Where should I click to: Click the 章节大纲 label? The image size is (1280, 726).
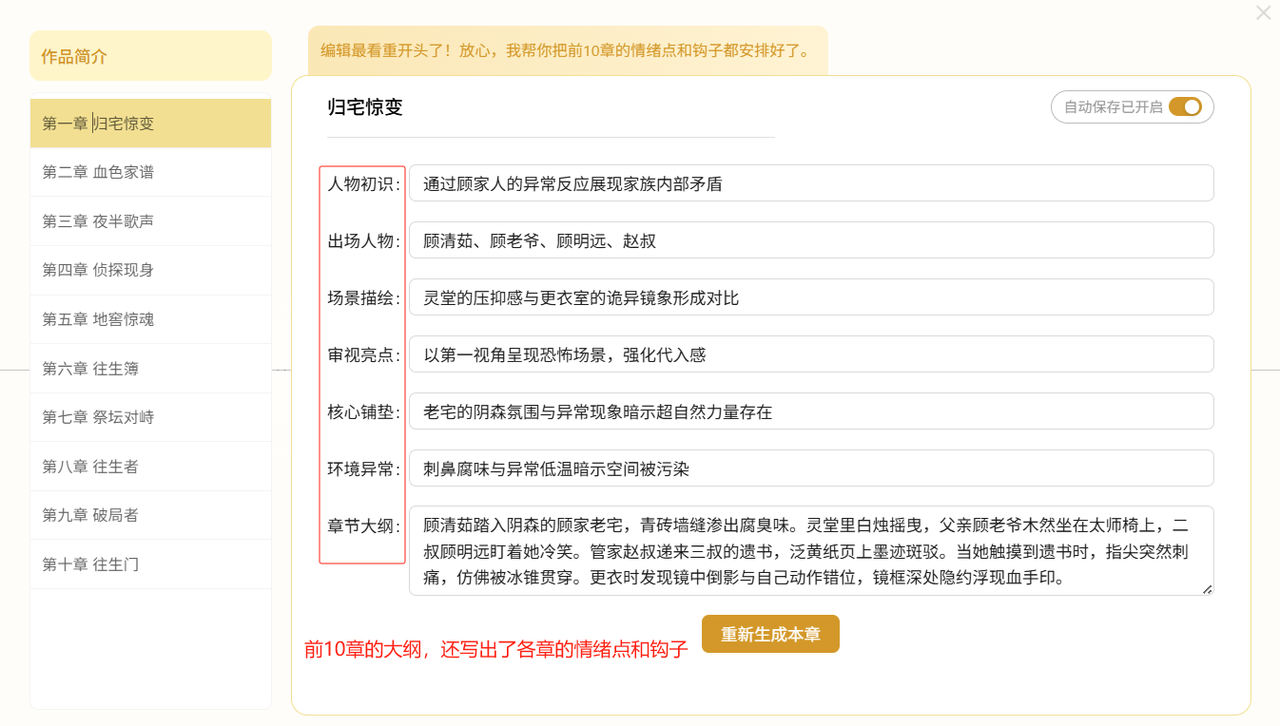pyautogui.click(x=364, y=526)
